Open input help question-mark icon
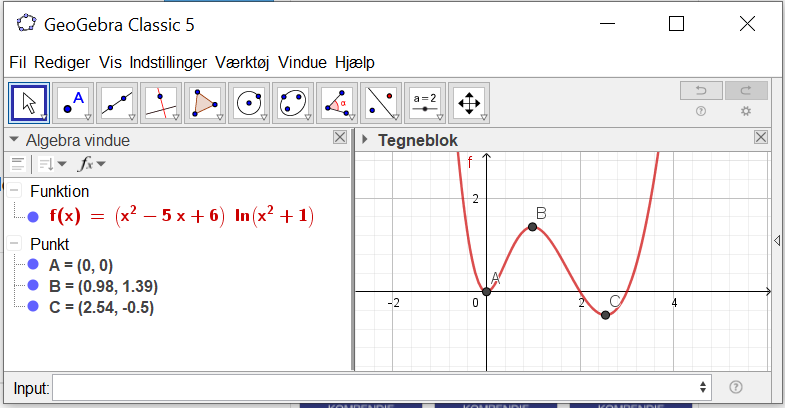The width and height of the screenshot is (785, 408). tap(735, 387)
